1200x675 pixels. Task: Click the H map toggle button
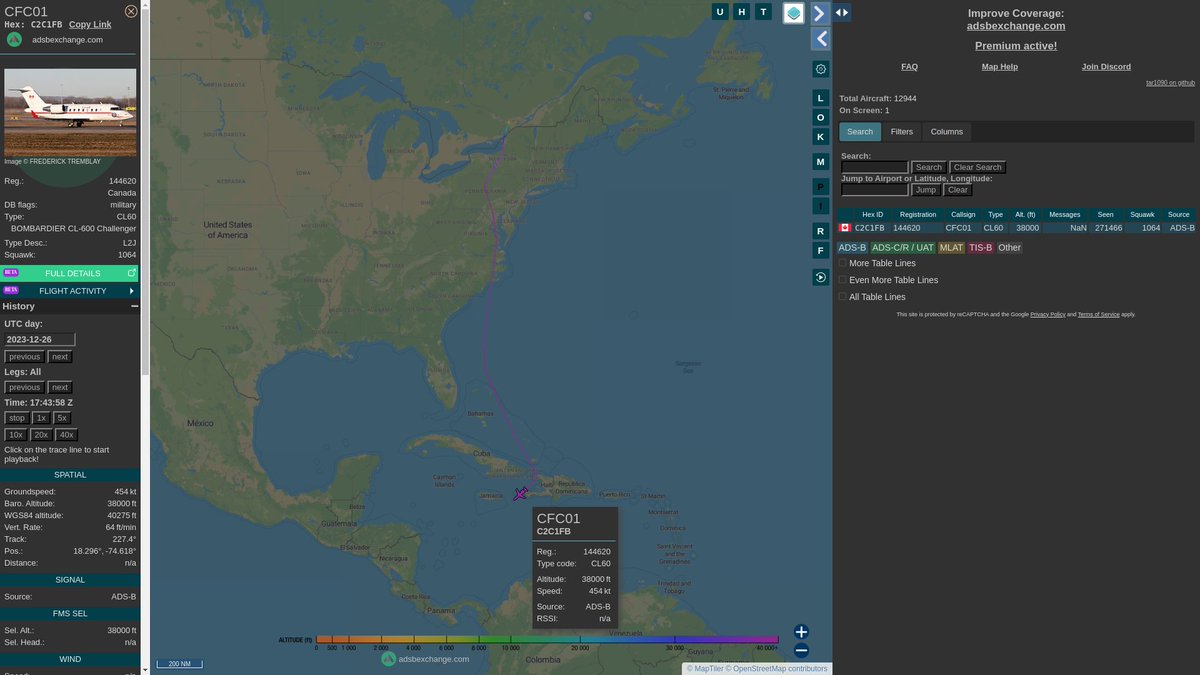tap(742, 12)
